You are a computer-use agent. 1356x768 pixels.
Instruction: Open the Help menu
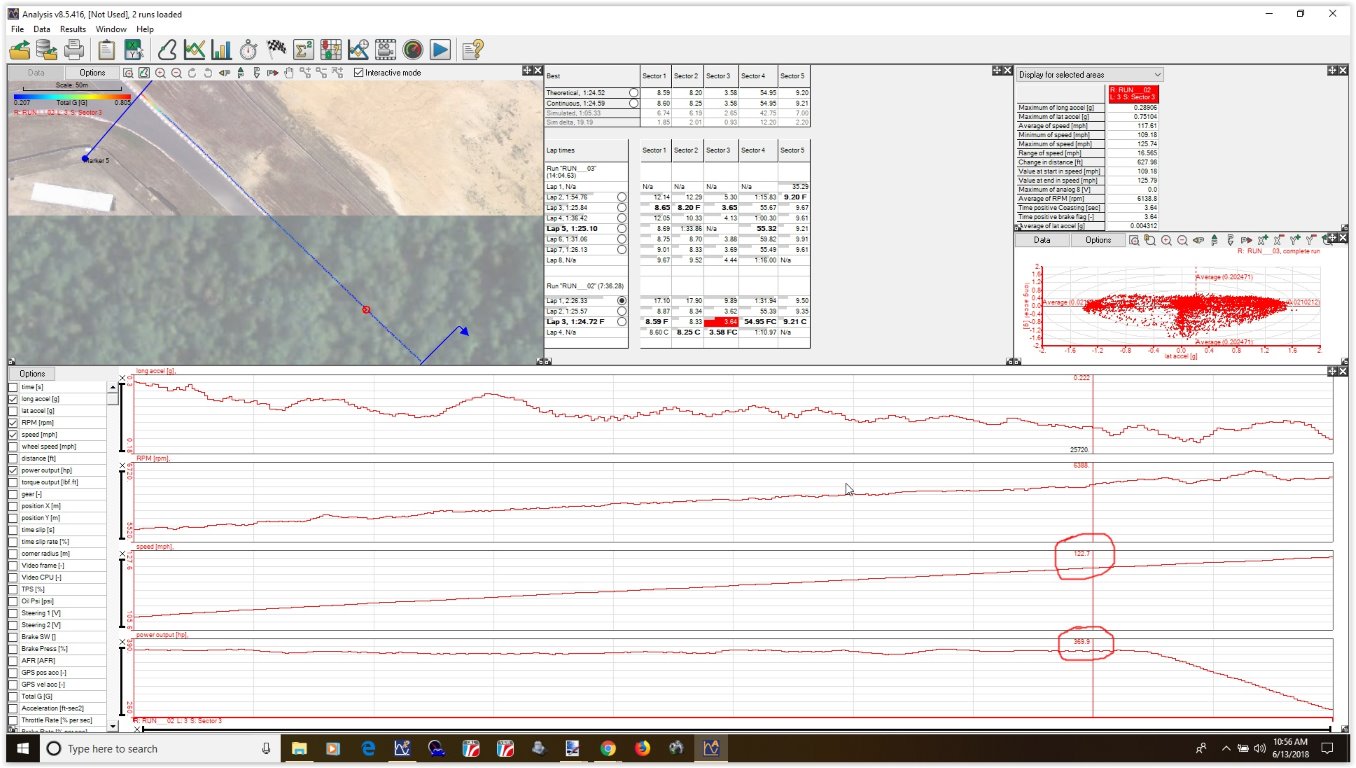tap(145, 29)
